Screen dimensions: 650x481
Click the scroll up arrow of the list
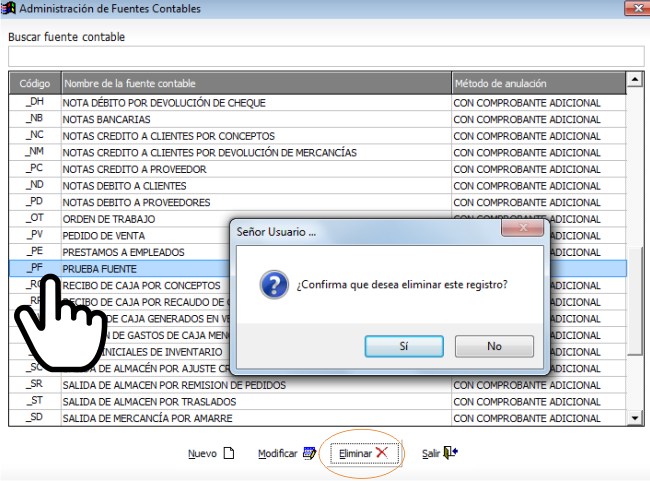[635, 79]
